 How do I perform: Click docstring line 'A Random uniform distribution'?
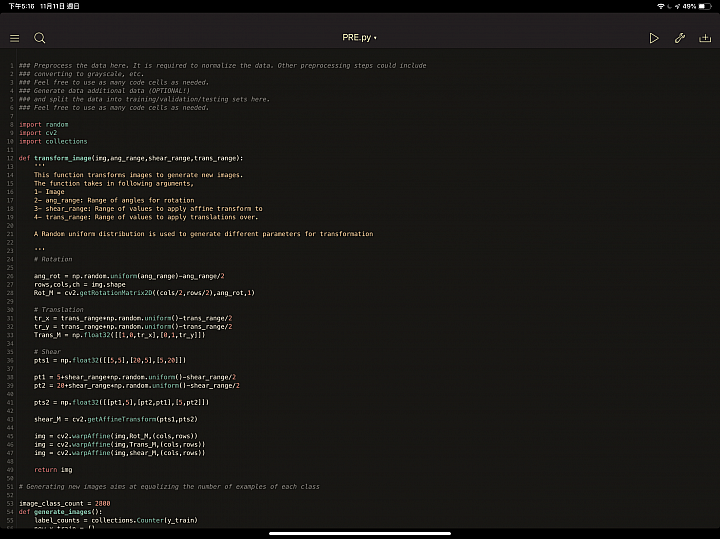pos(203,234)
